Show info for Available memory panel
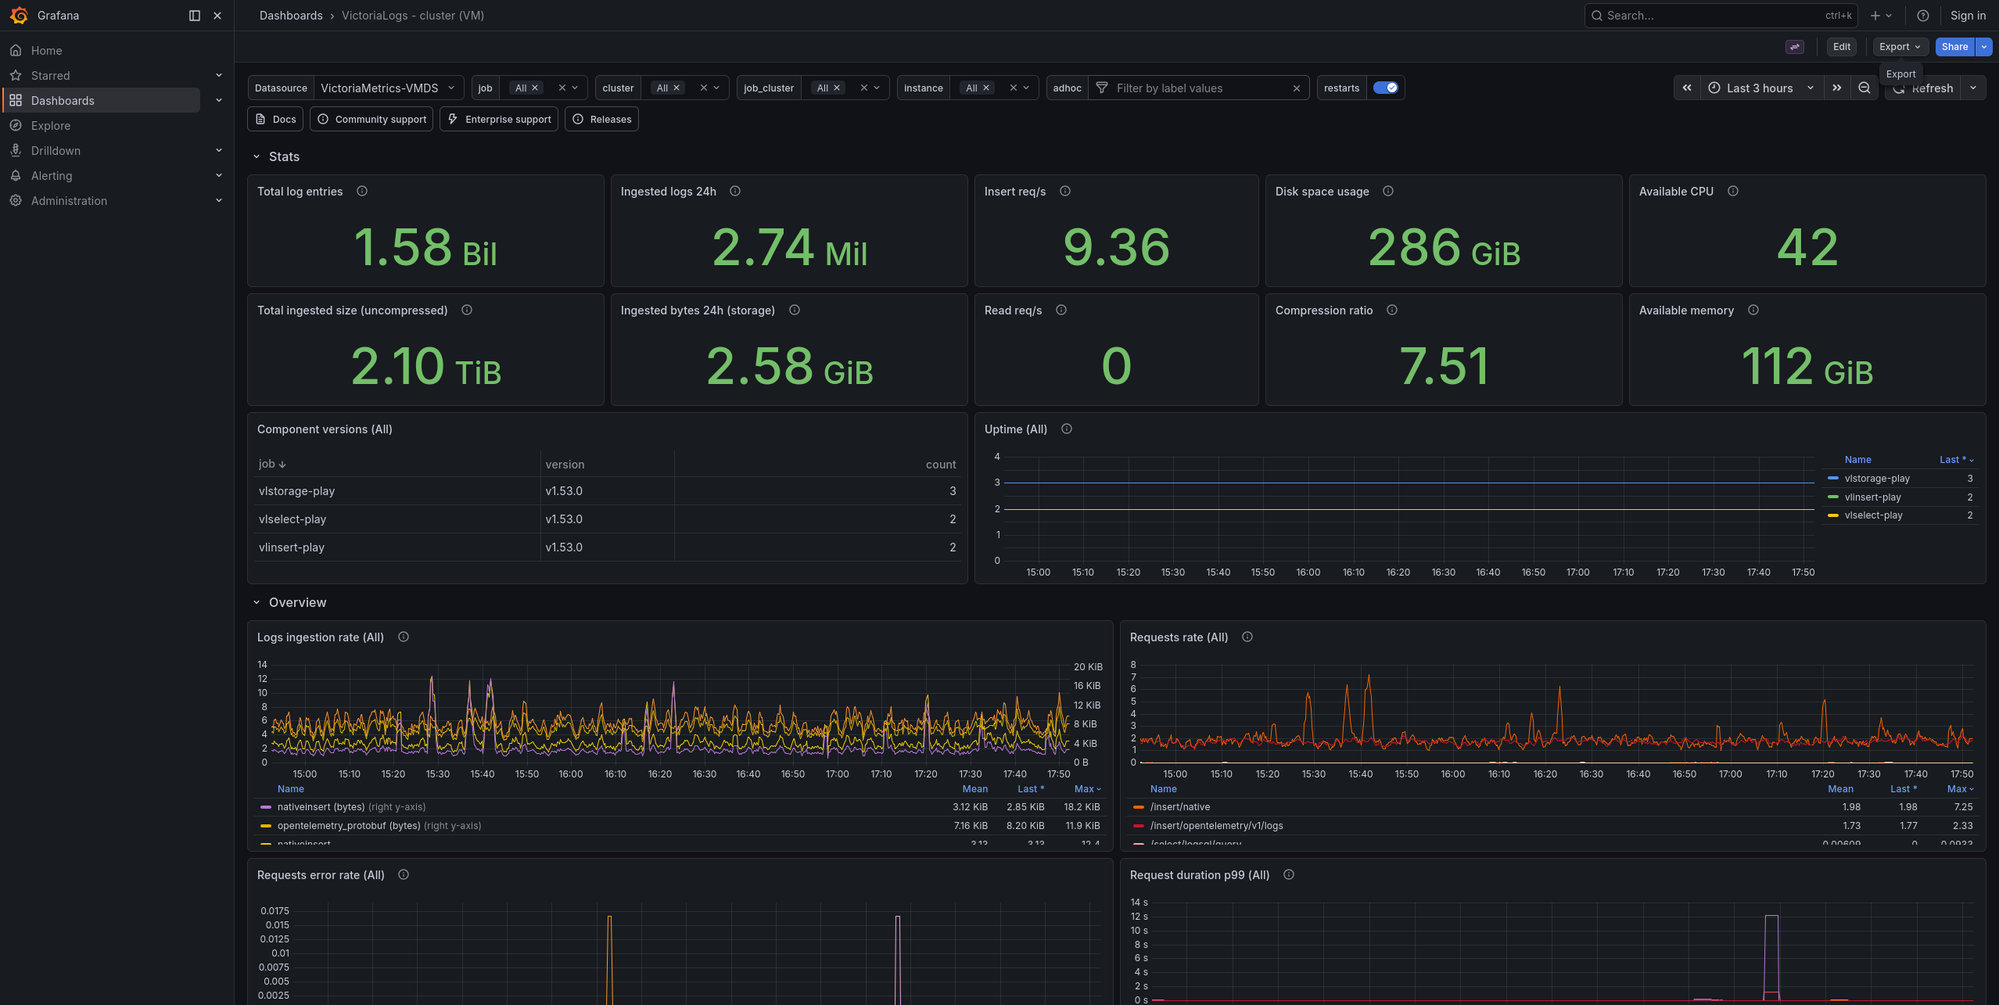Viewport: 1999px width, 1005px height. (x=1753, y=310)
